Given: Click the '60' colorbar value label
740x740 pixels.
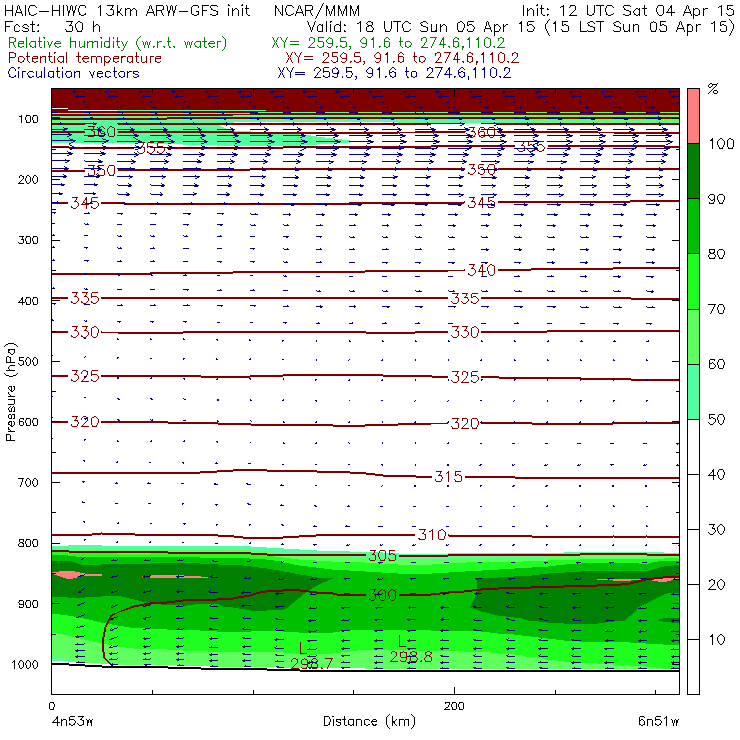Looking at the screenshot, I should coord(716,364).
